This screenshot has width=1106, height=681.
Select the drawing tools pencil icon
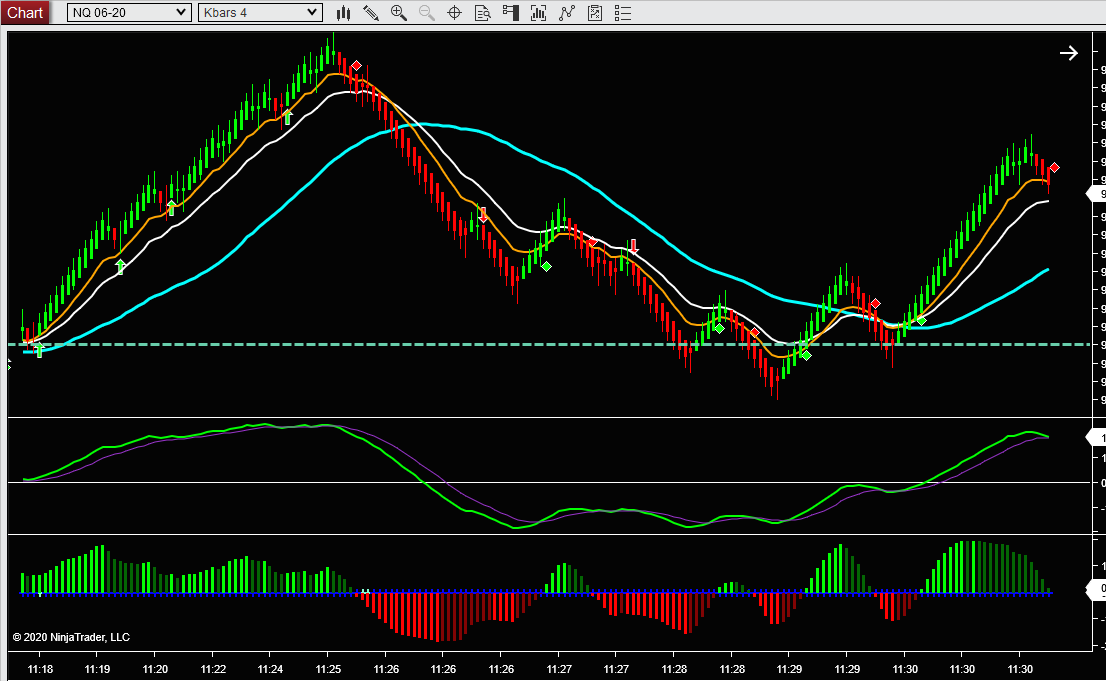click(371, 13)
